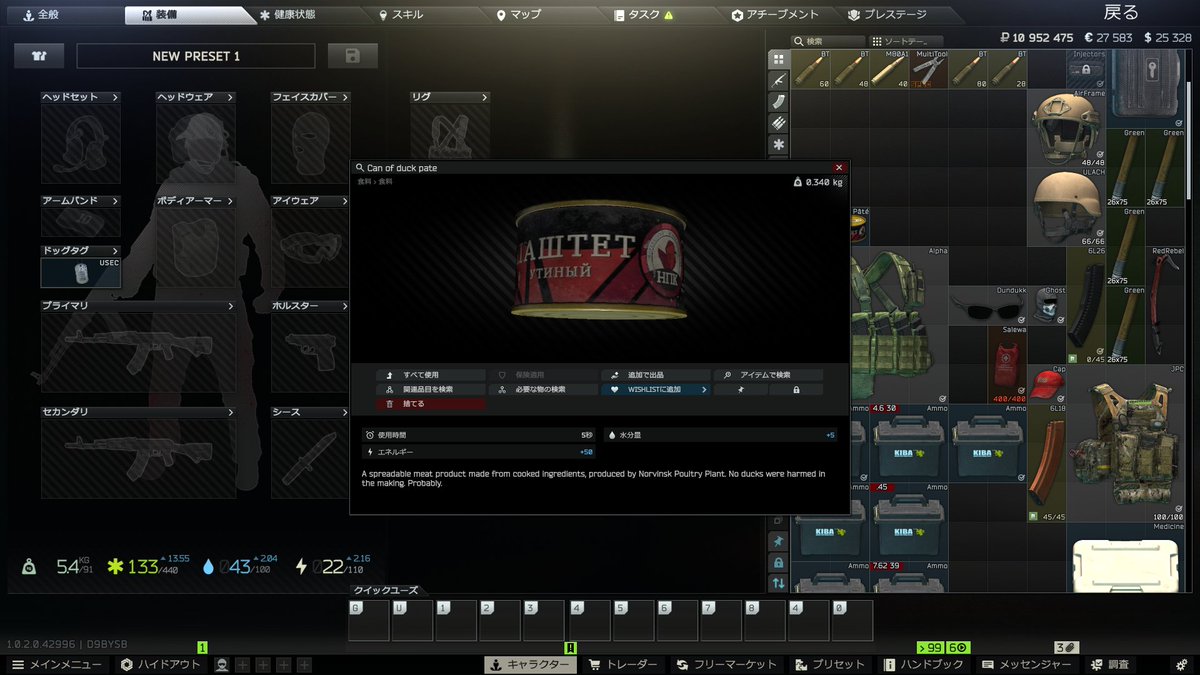Switch to the マップ tab

519,15
